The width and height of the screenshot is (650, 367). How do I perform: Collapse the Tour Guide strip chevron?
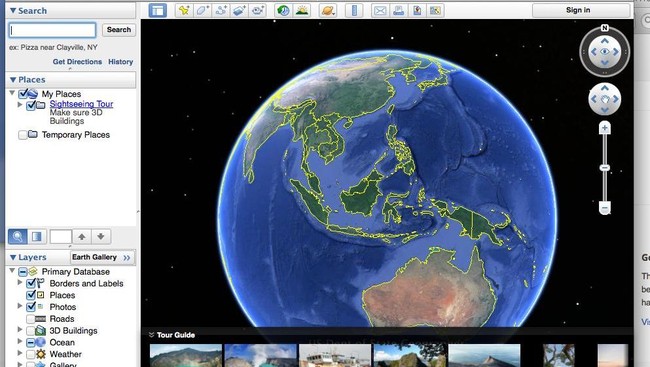click(x=151, y=335)
